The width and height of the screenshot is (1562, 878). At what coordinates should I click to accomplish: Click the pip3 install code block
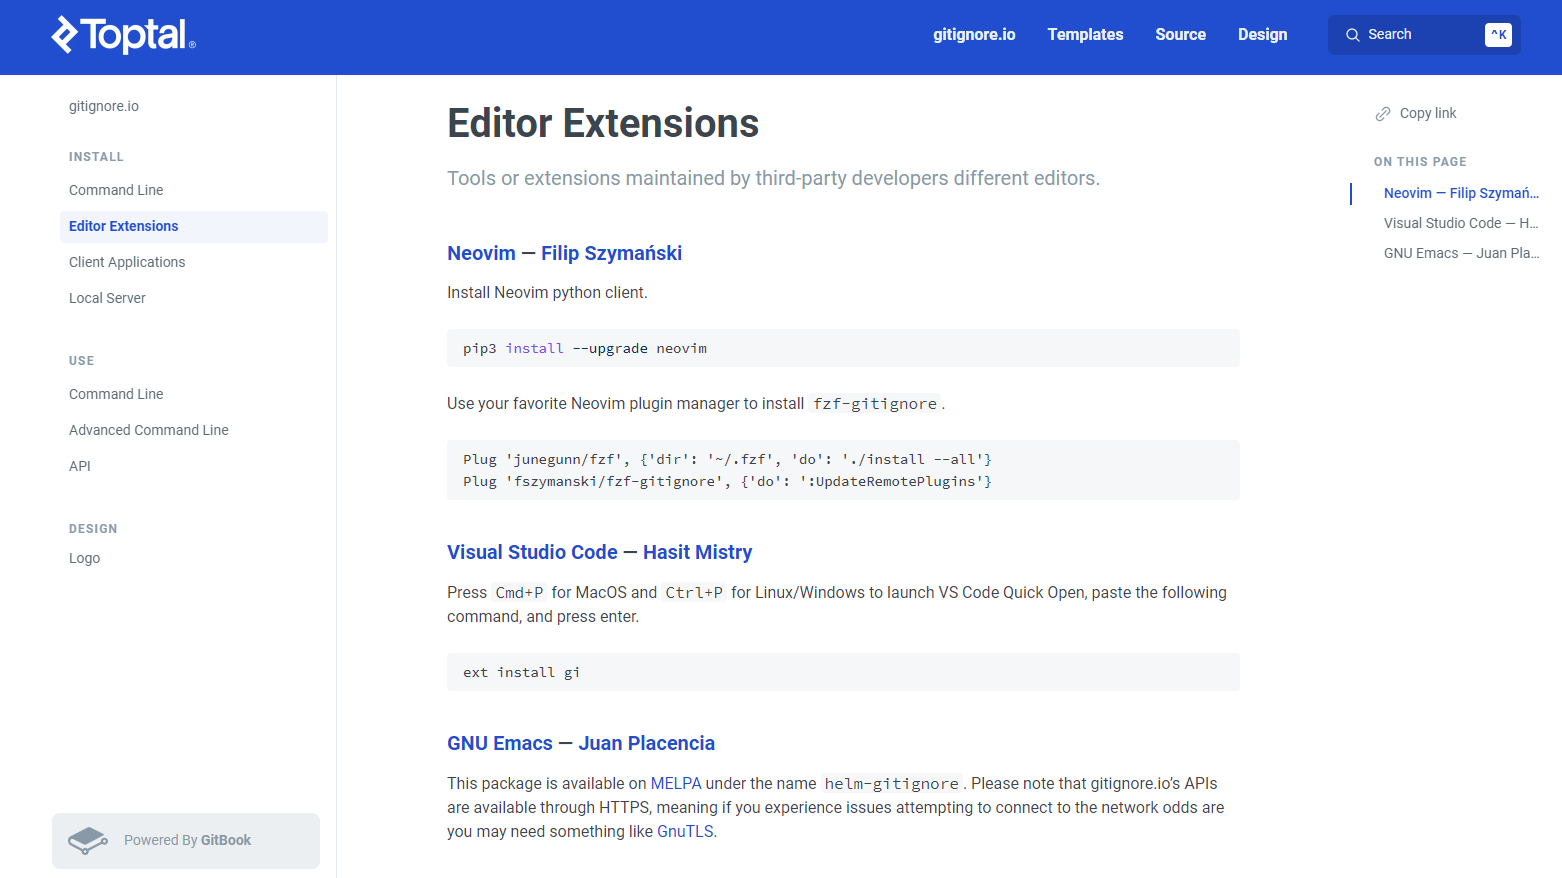click(x=843, y=348)
